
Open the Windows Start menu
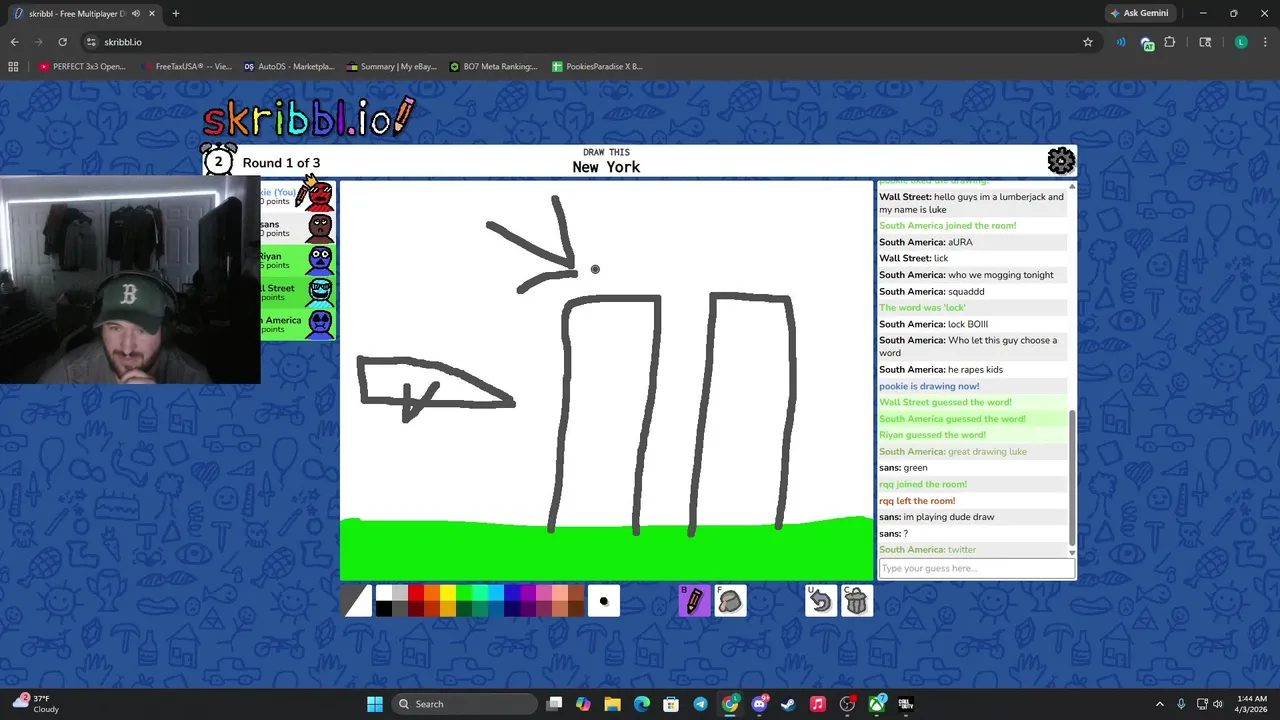[375, 704]
